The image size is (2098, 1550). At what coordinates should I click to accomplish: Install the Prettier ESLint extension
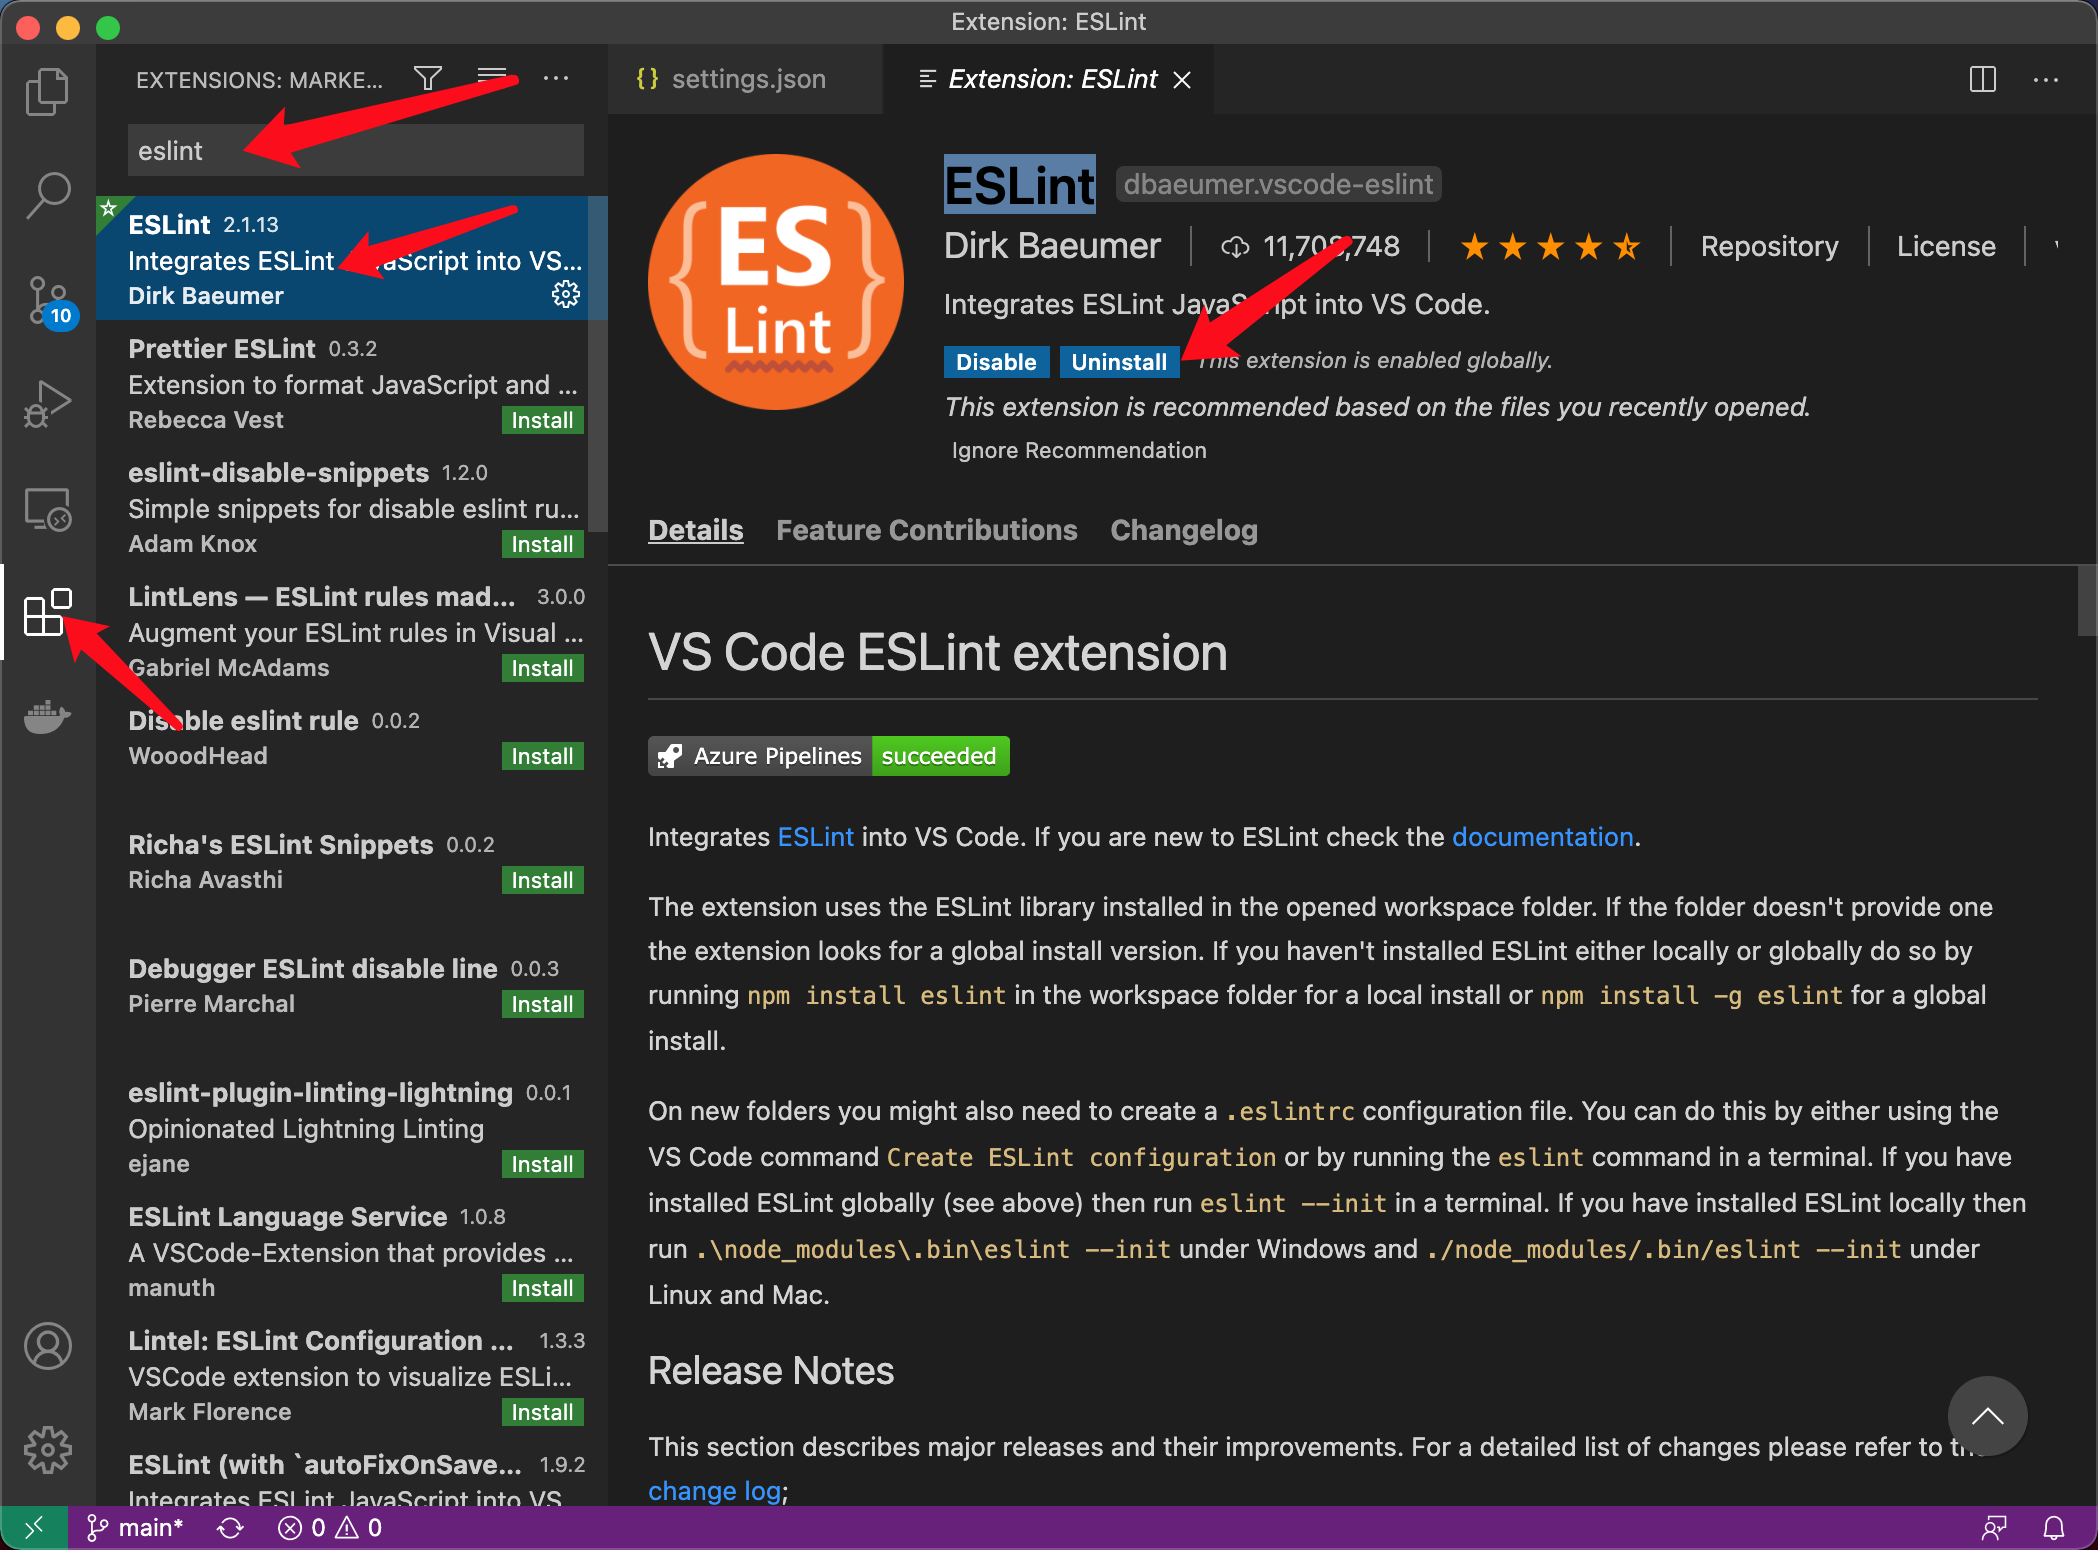[x=541, y=421]
